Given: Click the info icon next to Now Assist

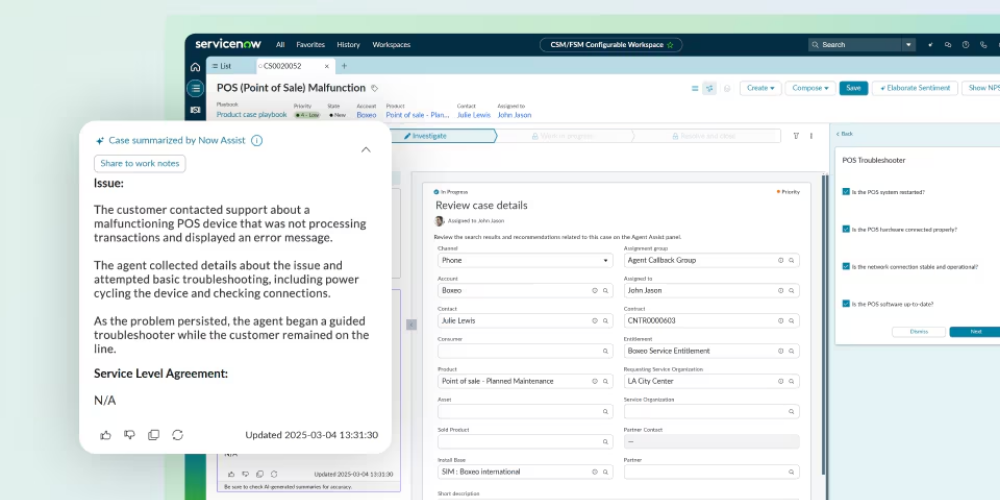Looking at the screenshot, I should (256, 140).
